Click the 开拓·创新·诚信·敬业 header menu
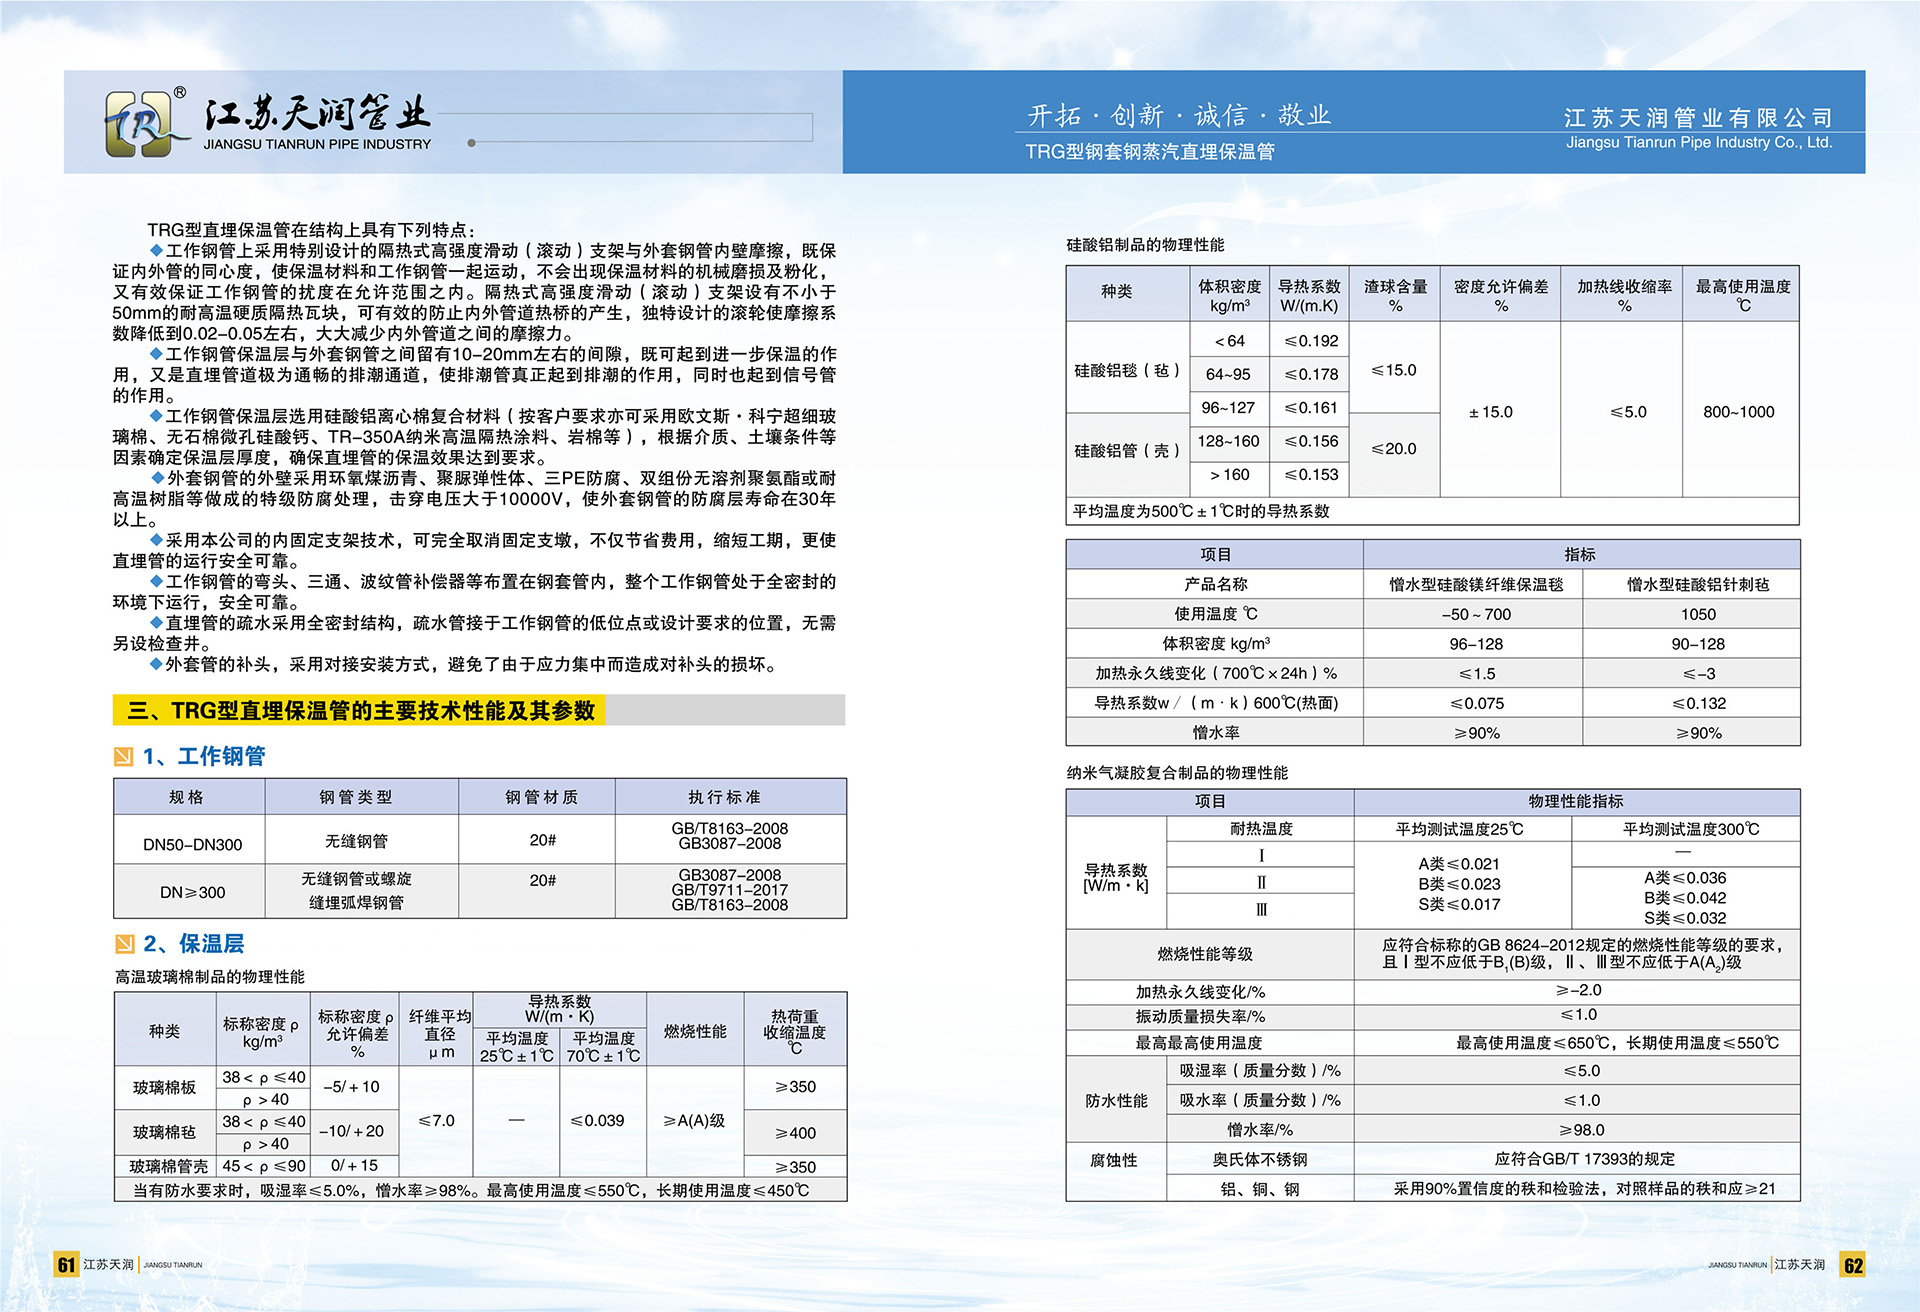The height and width of the screenshot is (1312, 1920). click(x=1178, y=113)
